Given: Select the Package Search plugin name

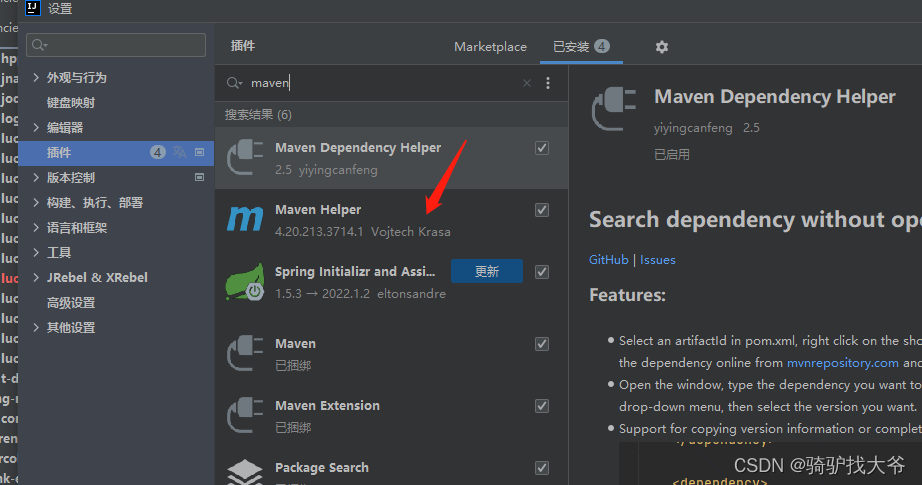Looking at the screenshot, I should click(322, 467).
